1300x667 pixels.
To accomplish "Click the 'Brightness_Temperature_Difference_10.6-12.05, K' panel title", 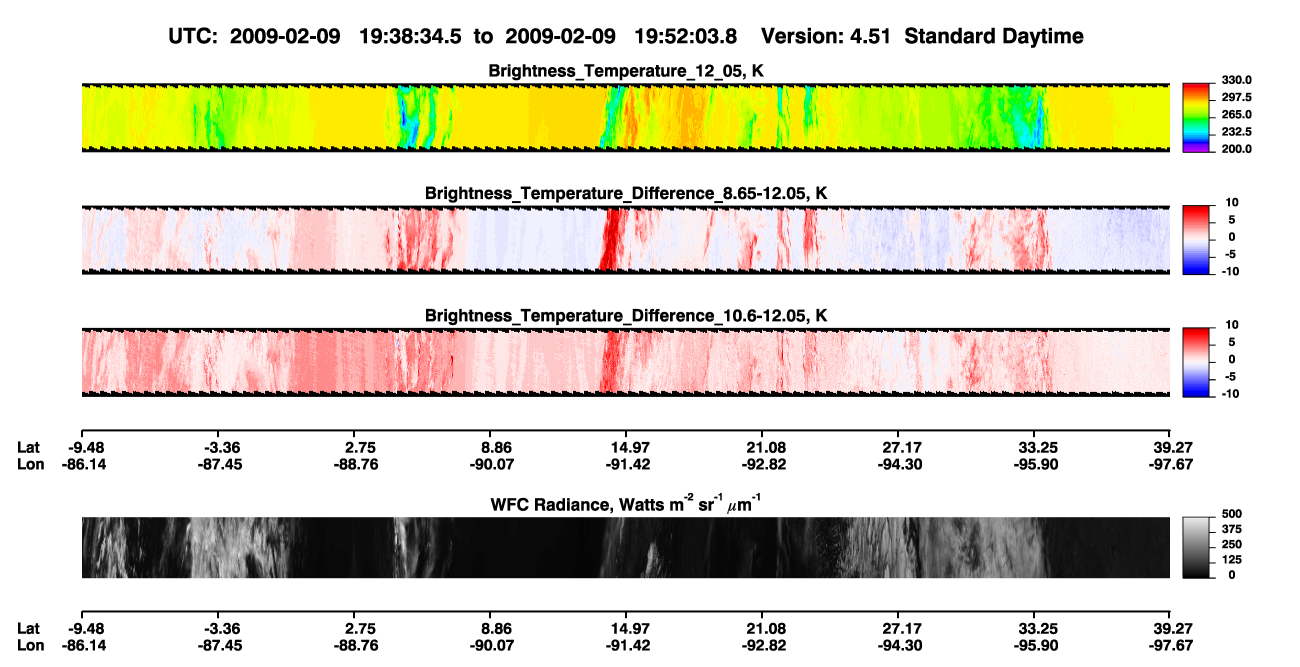I will 626,315.
